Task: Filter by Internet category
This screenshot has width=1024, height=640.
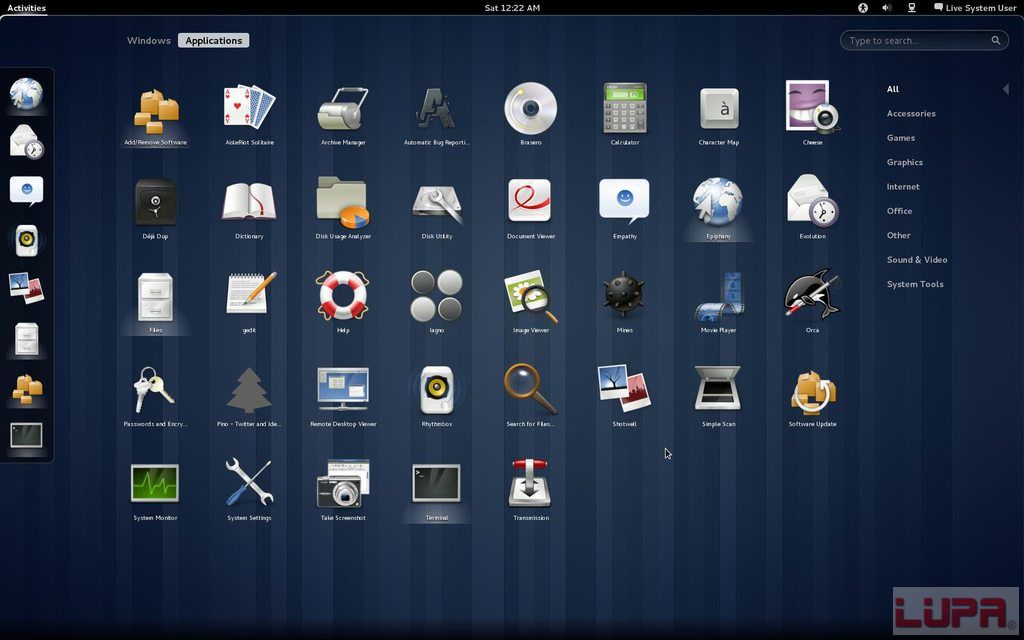Action: tap(903, 187)
